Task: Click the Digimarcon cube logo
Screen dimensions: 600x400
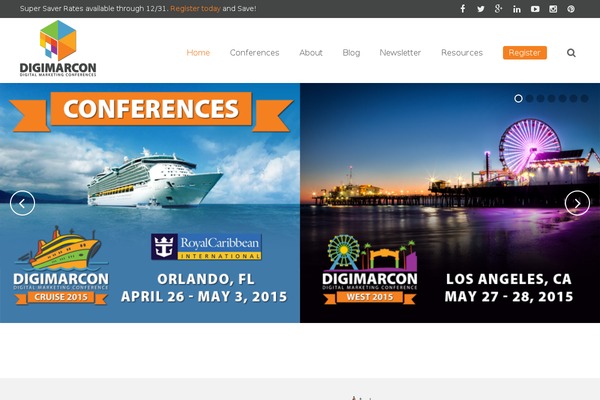Action: [x=58, y=48]
